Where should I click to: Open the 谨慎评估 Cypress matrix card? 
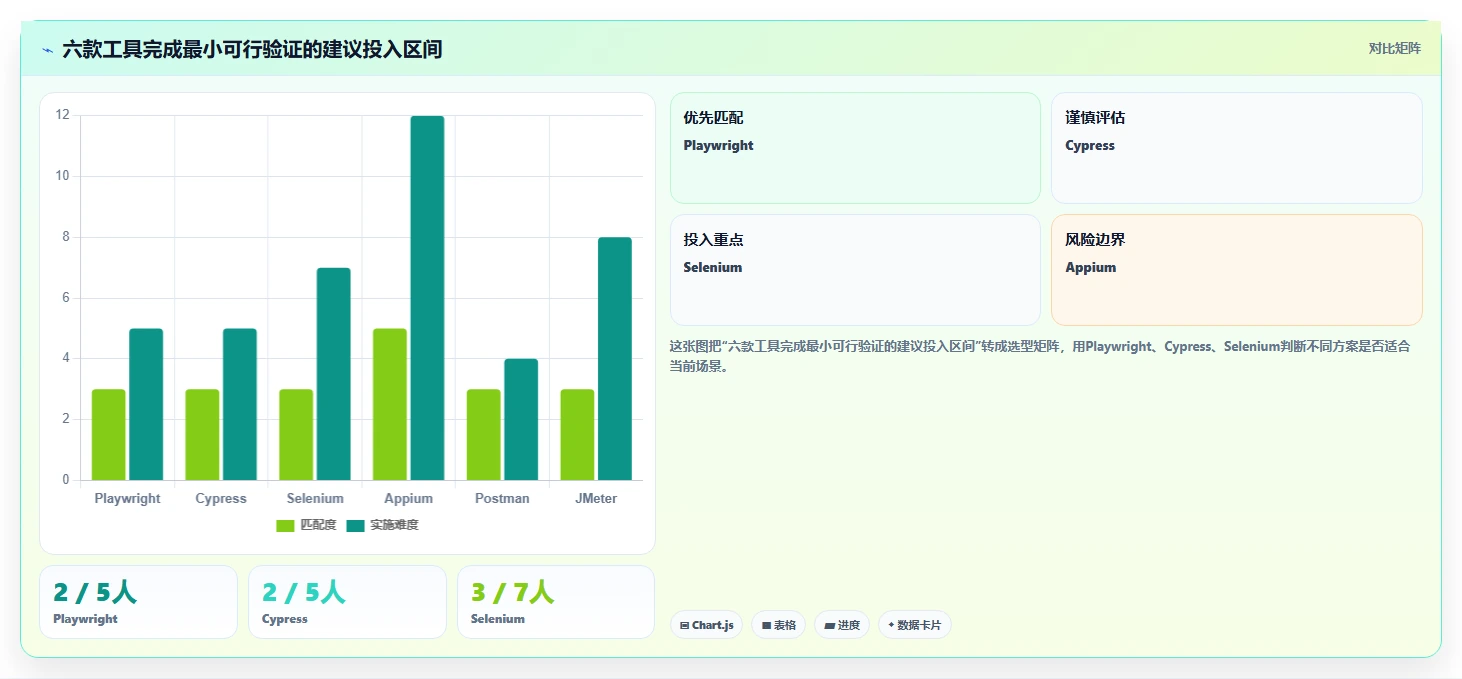click(1237, 148)
